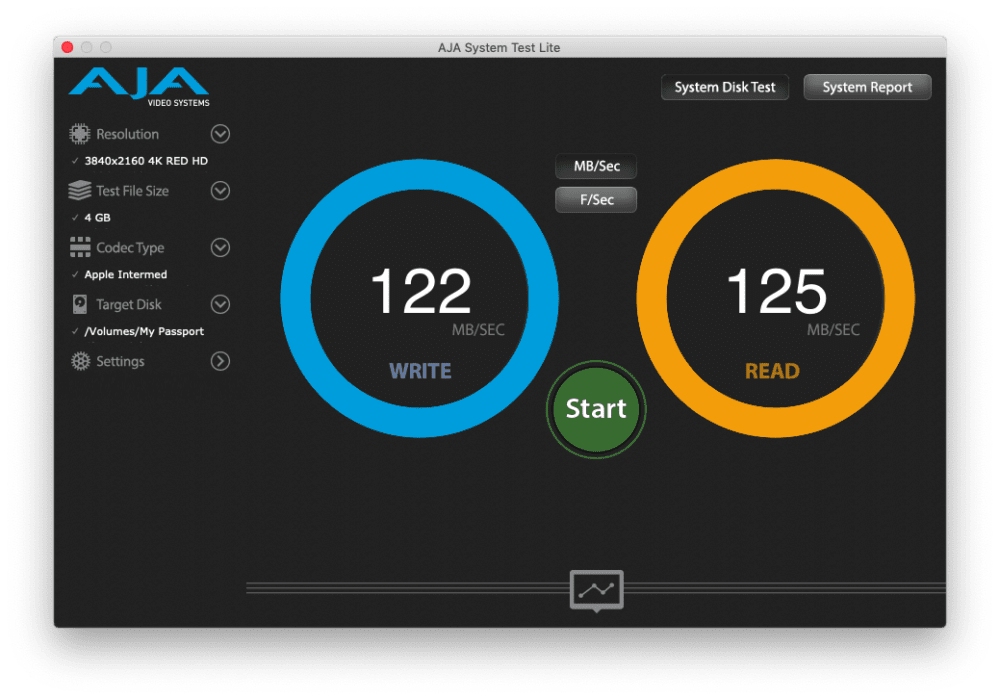Screen dimensions: 1000x699
Task: Click the Resolution chip icon
Action: click(80, 134)
